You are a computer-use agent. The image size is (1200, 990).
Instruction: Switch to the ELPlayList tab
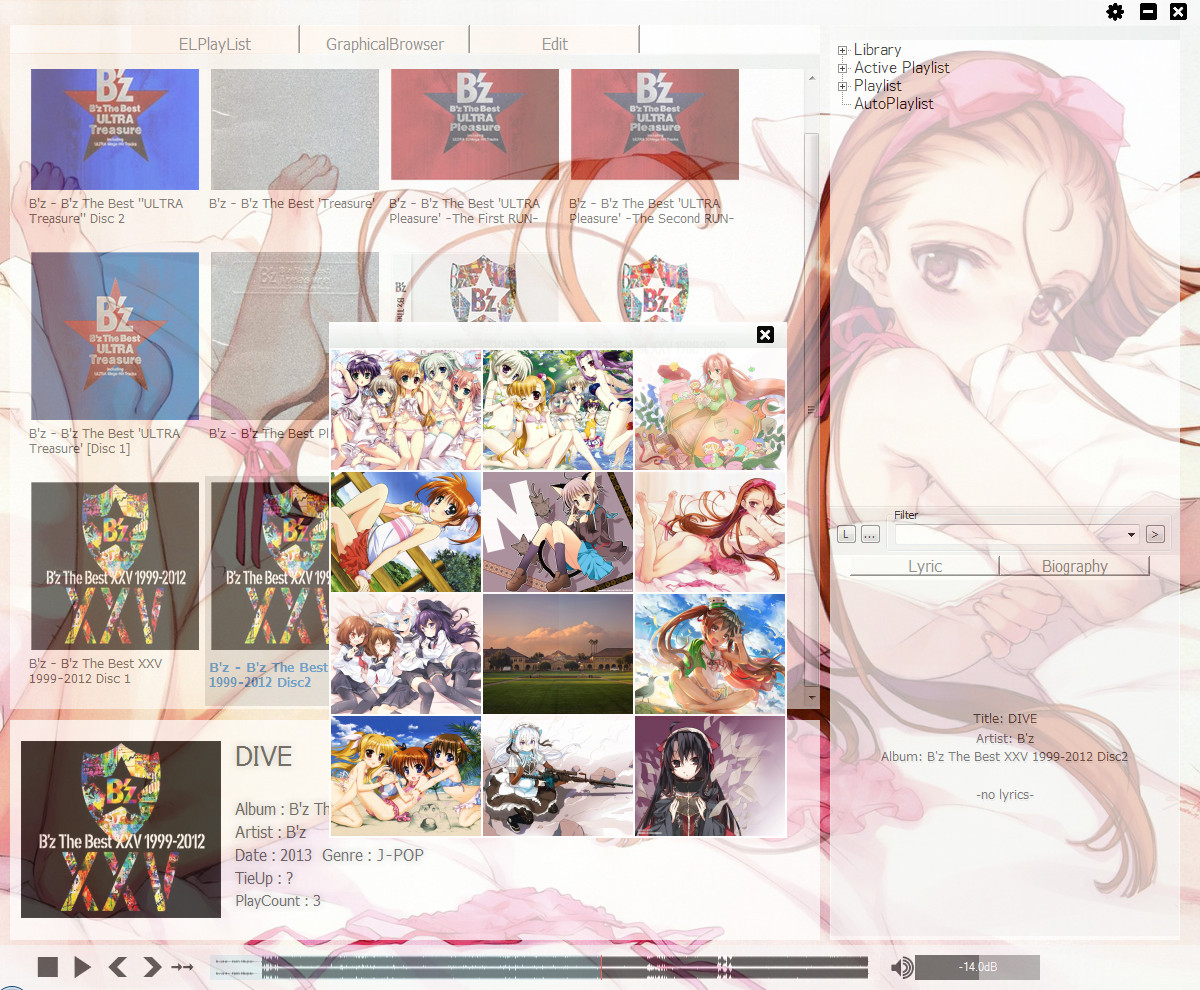pyautogui.click(x=215, y=44)
